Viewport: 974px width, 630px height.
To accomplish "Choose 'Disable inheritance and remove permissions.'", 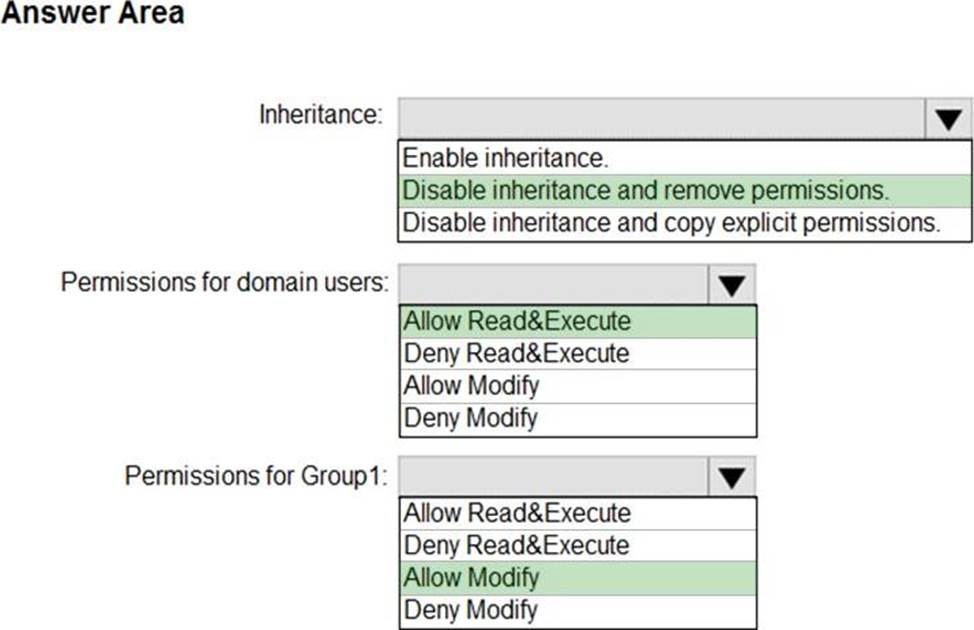I will point(644,190).
